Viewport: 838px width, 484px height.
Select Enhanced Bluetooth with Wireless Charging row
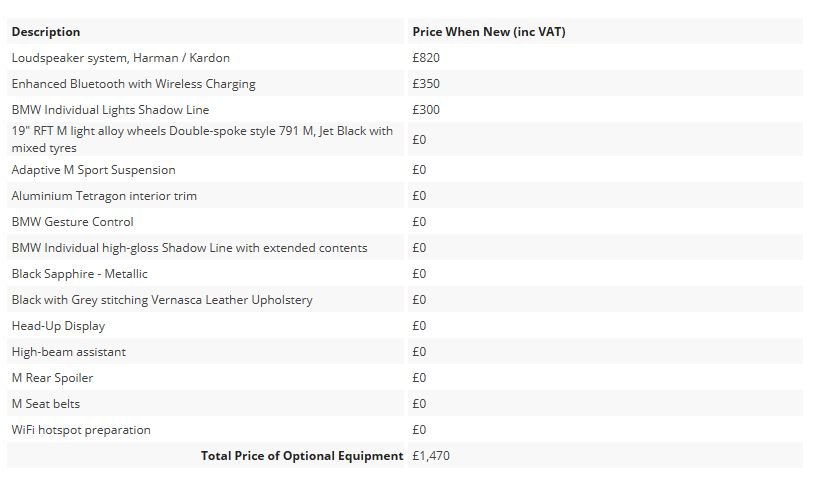point(405,84)
